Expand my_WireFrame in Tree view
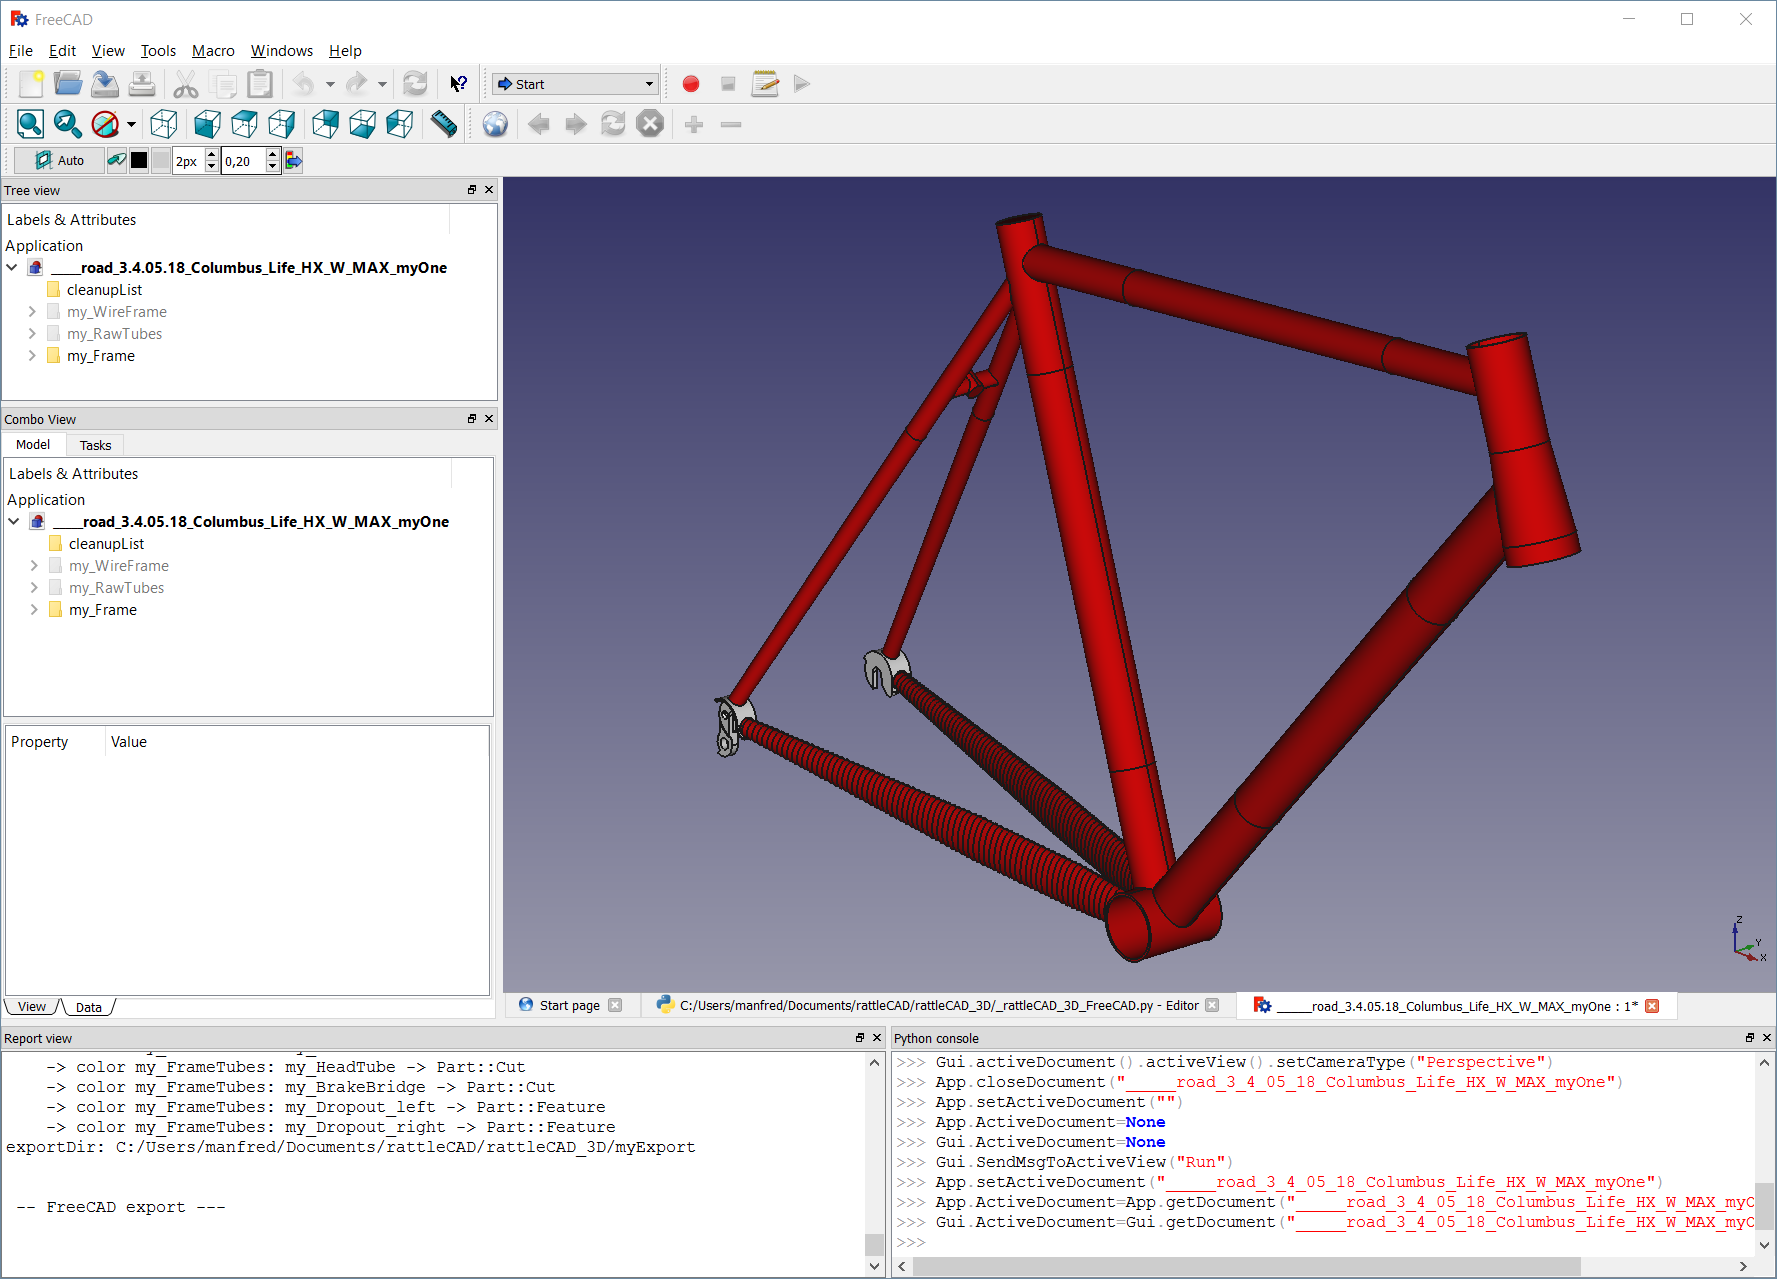The width and height of the screenshot is (1777, 1279). click(x=32, y=312)
